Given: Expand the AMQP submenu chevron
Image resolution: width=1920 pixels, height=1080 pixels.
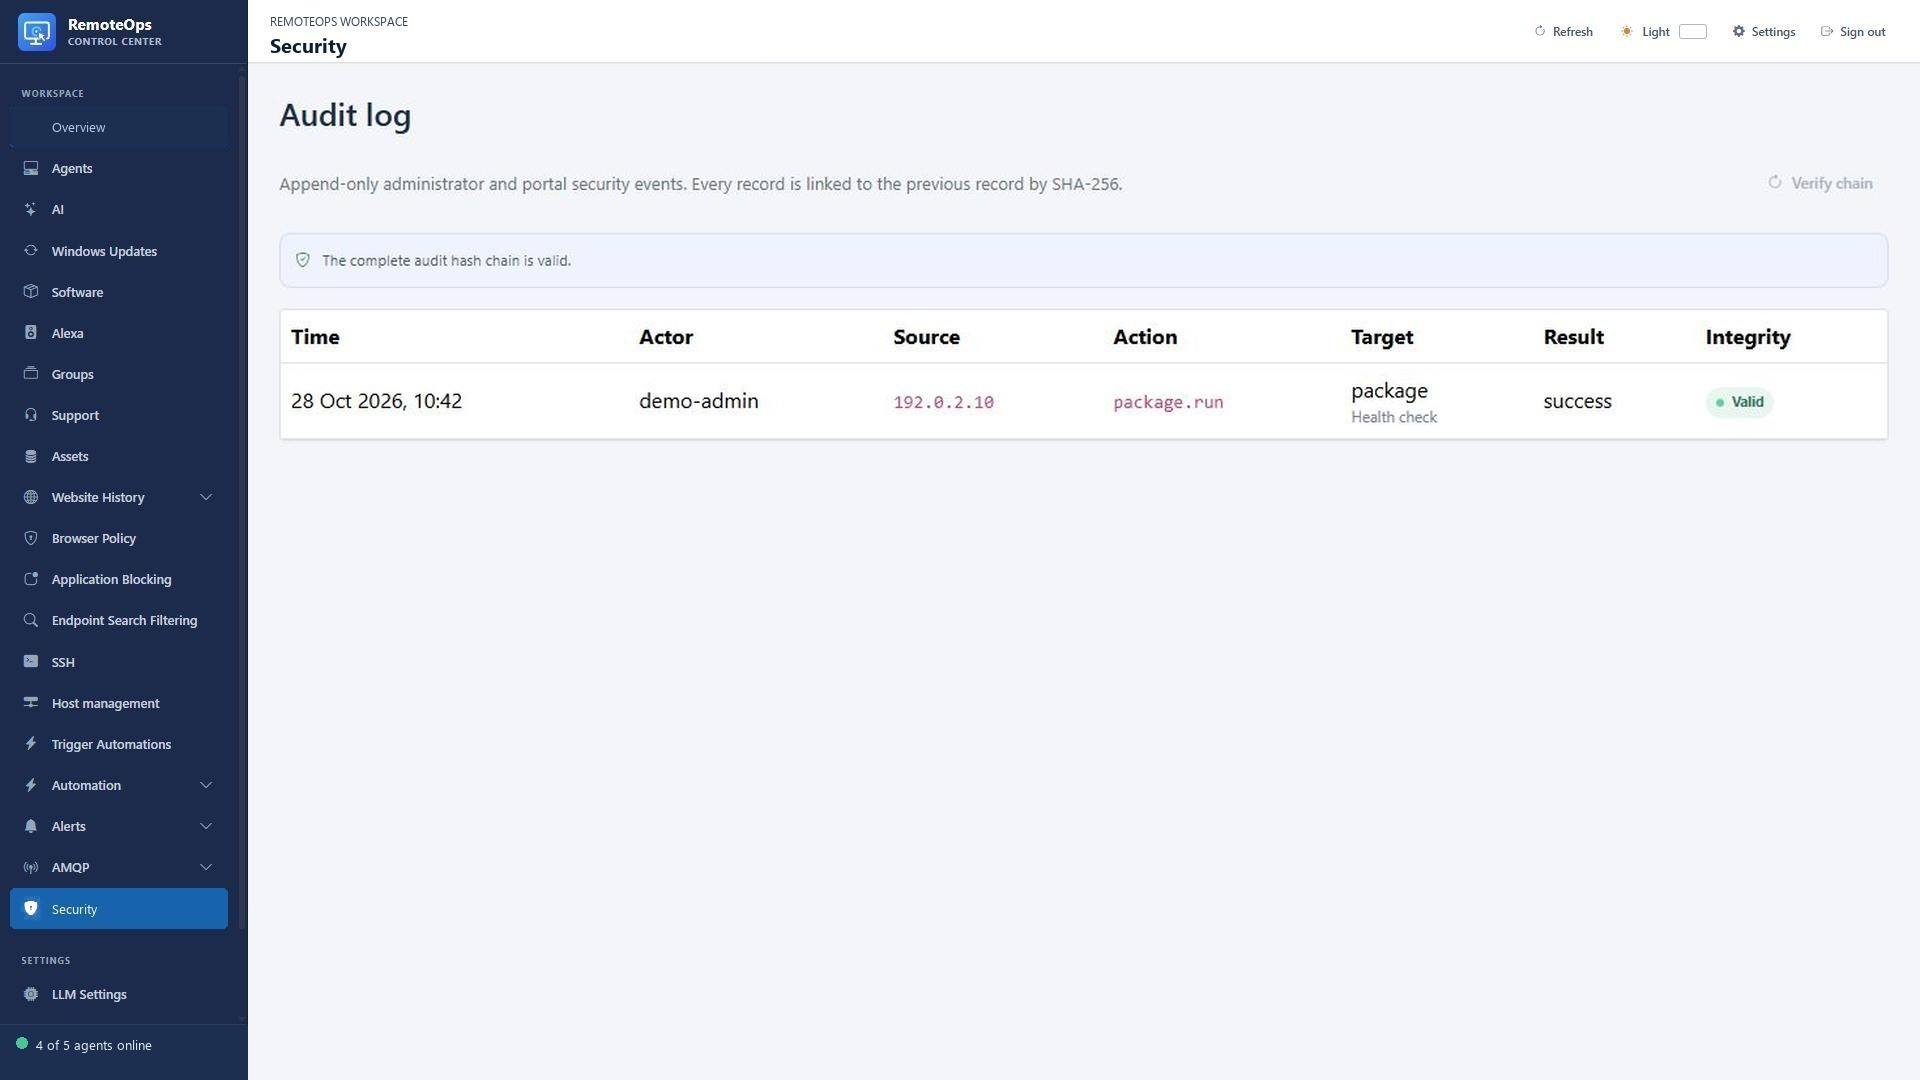Looking at the screenshot, I should [206, 867].
